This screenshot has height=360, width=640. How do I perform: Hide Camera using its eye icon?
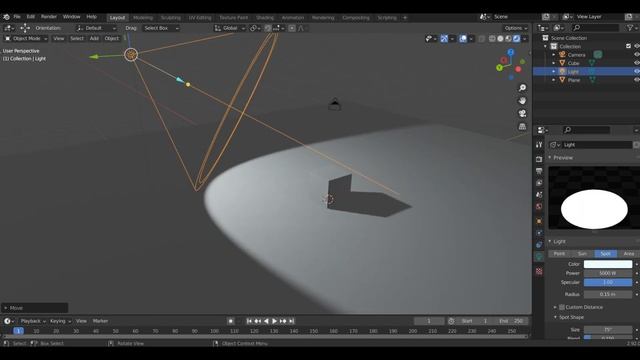point(636,54)
